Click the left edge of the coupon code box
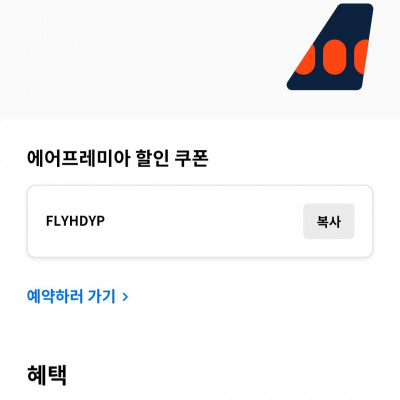Viewport: 400px width, 400px height. click(x=29, y=221)
